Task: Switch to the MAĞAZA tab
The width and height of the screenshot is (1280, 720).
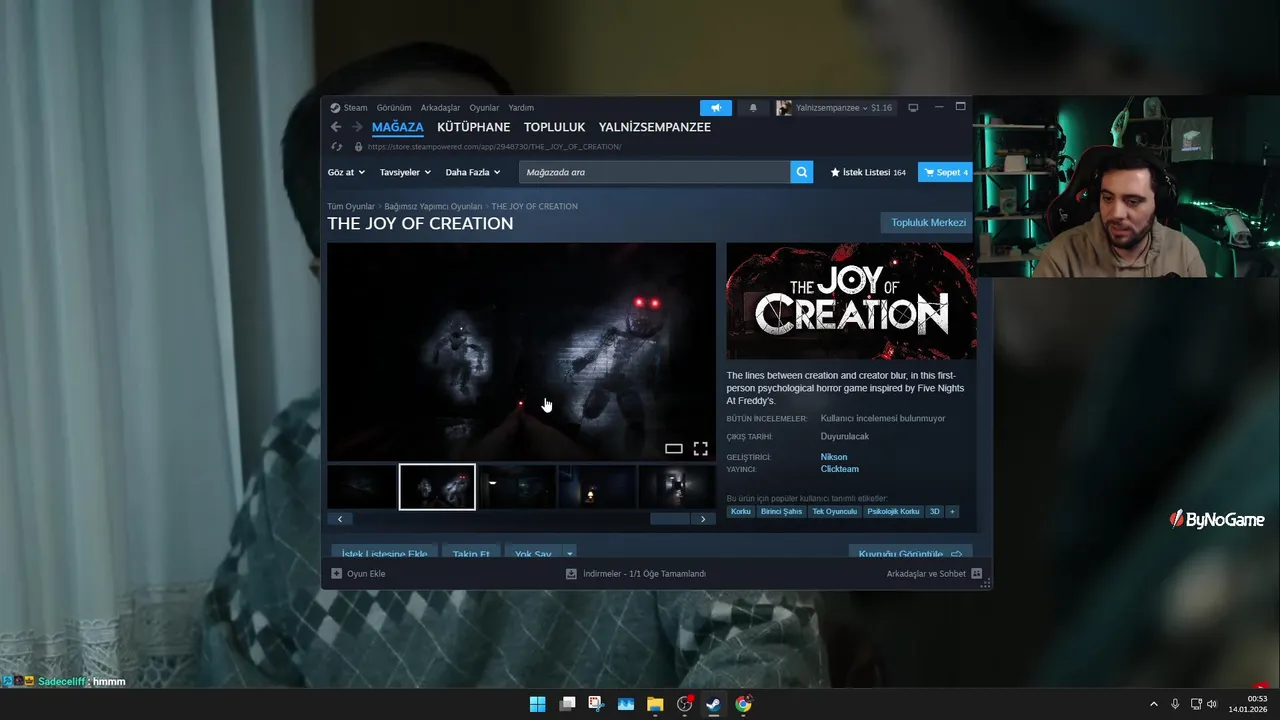Action: pos(398,127)
